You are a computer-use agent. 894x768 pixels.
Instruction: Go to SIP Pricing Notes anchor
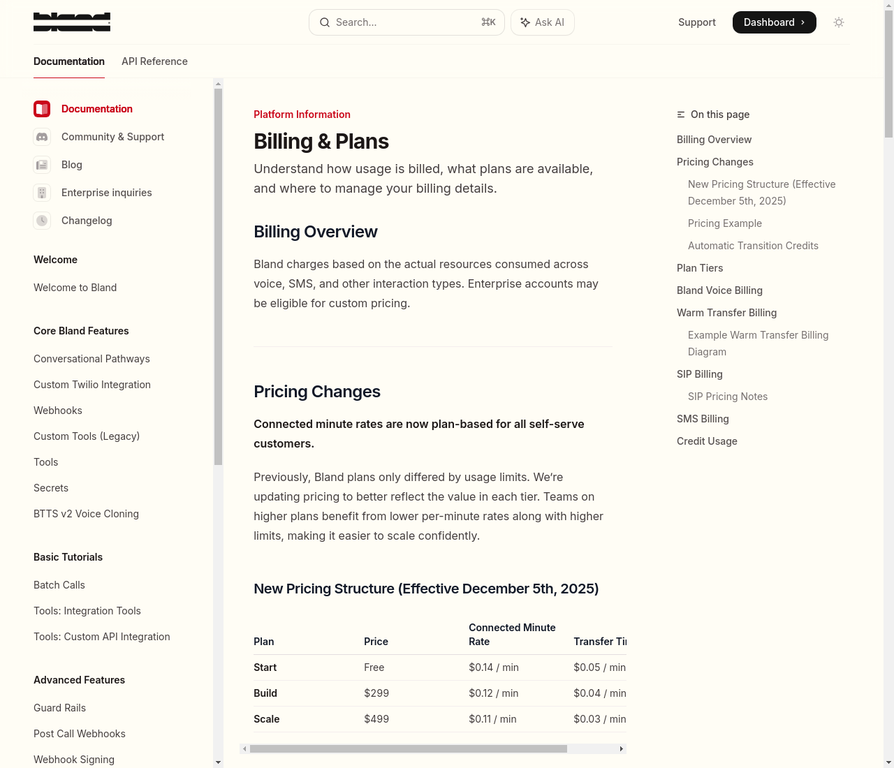[728, 397]
